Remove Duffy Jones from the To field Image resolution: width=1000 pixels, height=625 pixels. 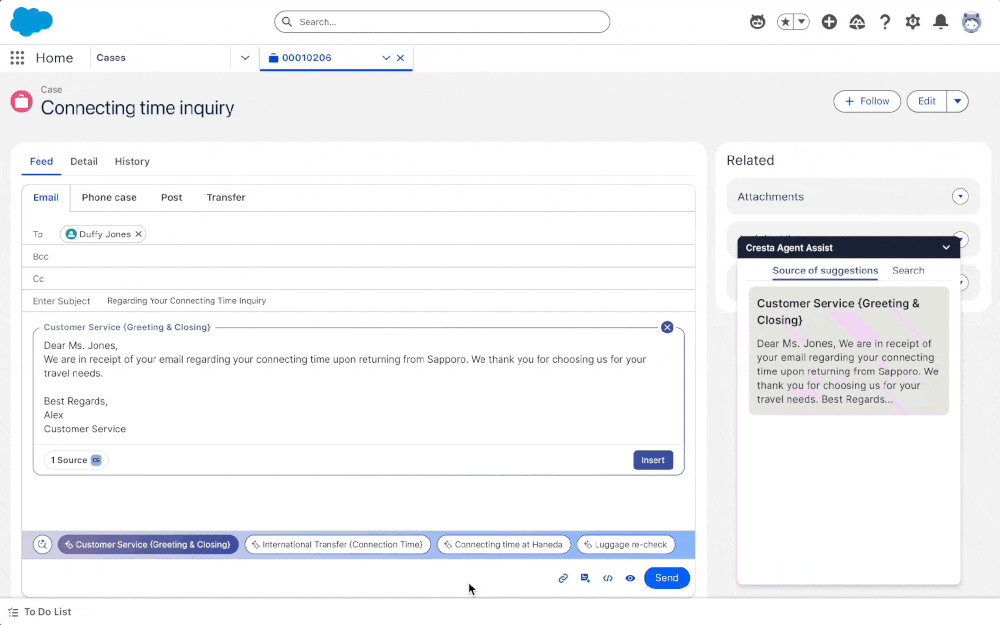point(138,234)
